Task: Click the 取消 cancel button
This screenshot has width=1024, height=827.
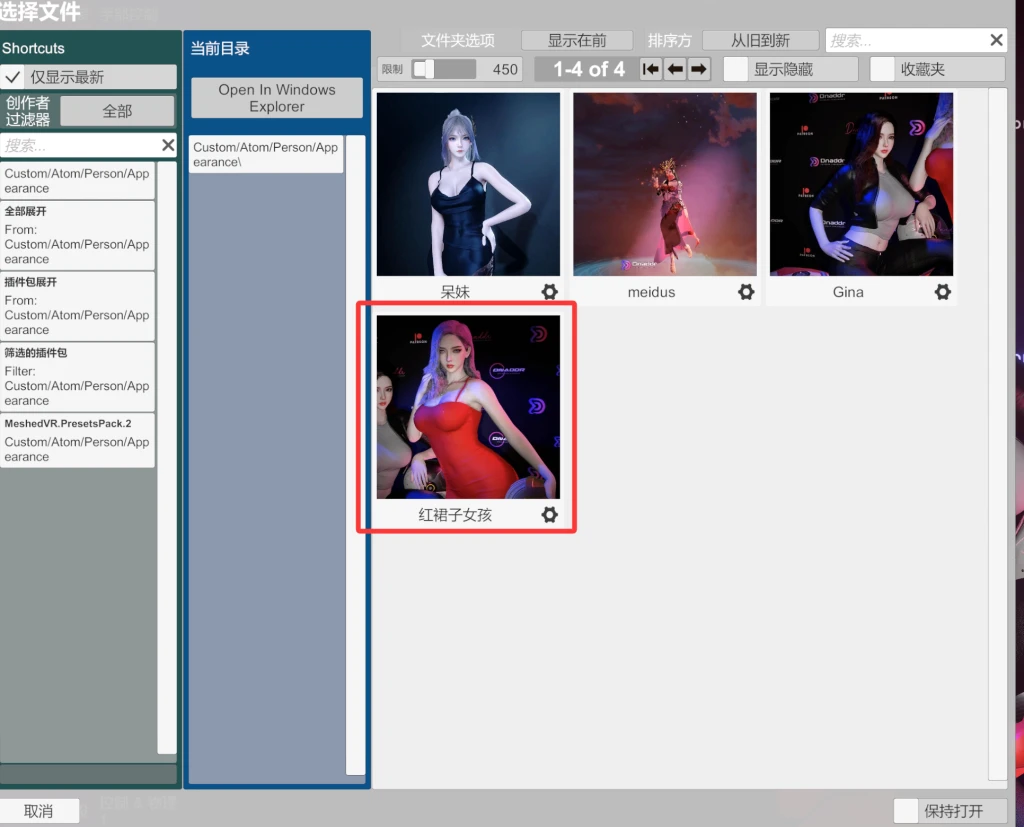Action: point(38,811)
